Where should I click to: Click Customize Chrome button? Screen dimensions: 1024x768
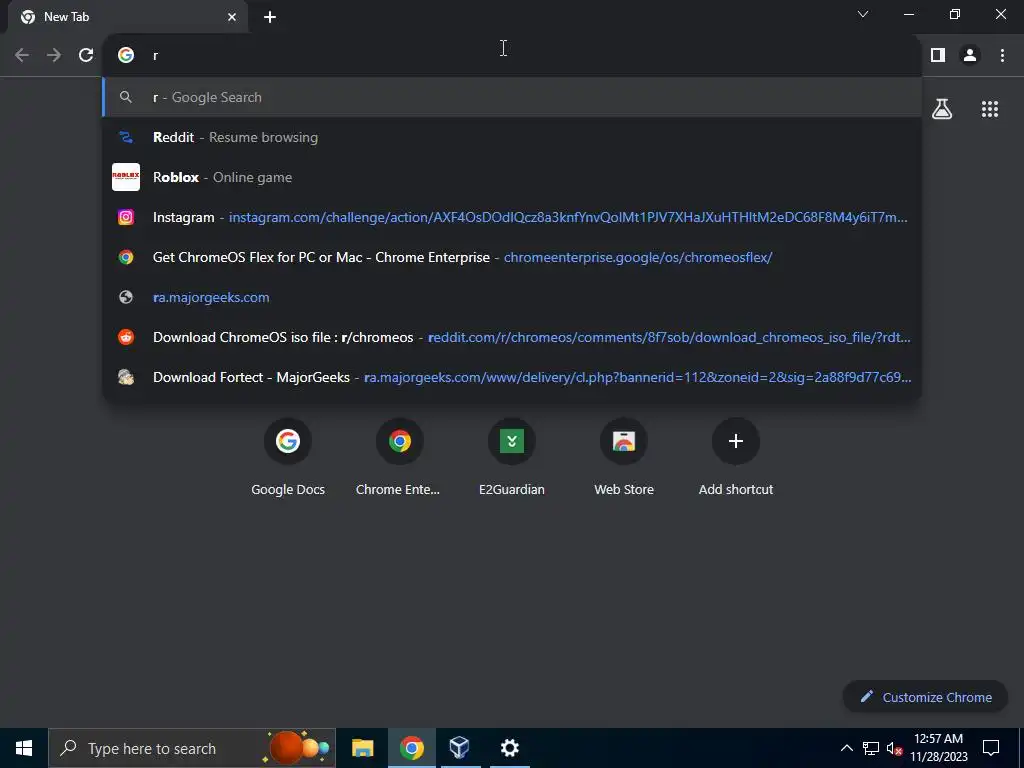[x=925, y=697]
